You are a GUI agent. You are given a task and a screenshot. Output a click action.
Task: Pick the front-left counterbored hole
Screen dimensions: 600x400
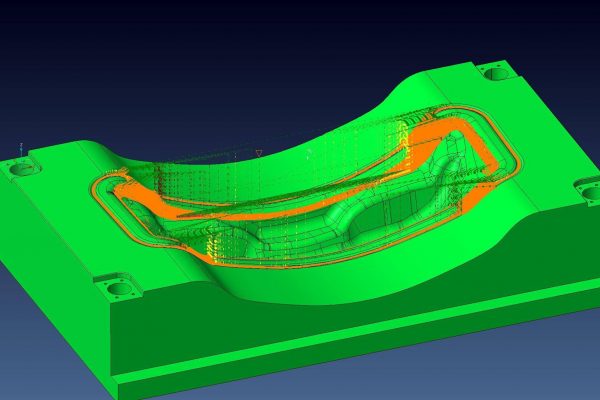(x=119, y=288)
